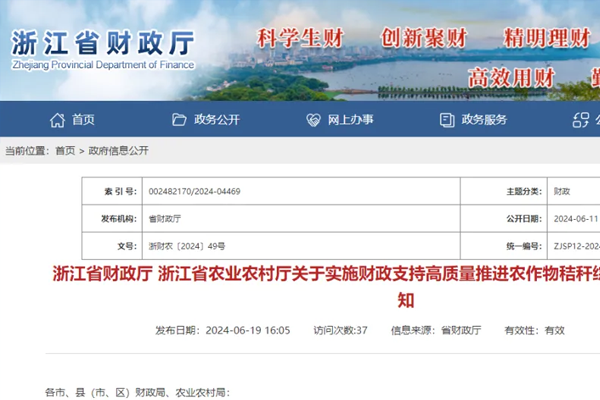This screenshot has width=600, height=400.
Task: Click 首页 in the breadcrumb path
Action: [x=65, y=151]
